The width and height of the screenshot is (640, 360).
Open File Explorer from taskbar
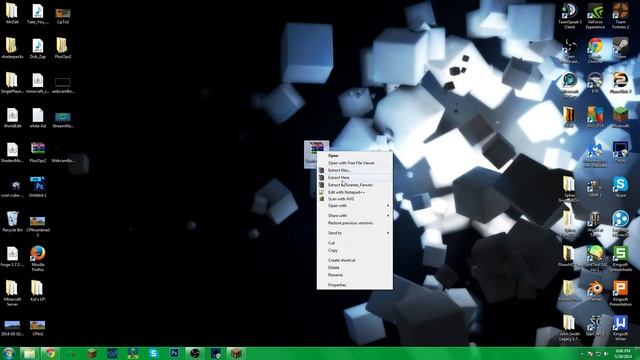pos(29,353)
